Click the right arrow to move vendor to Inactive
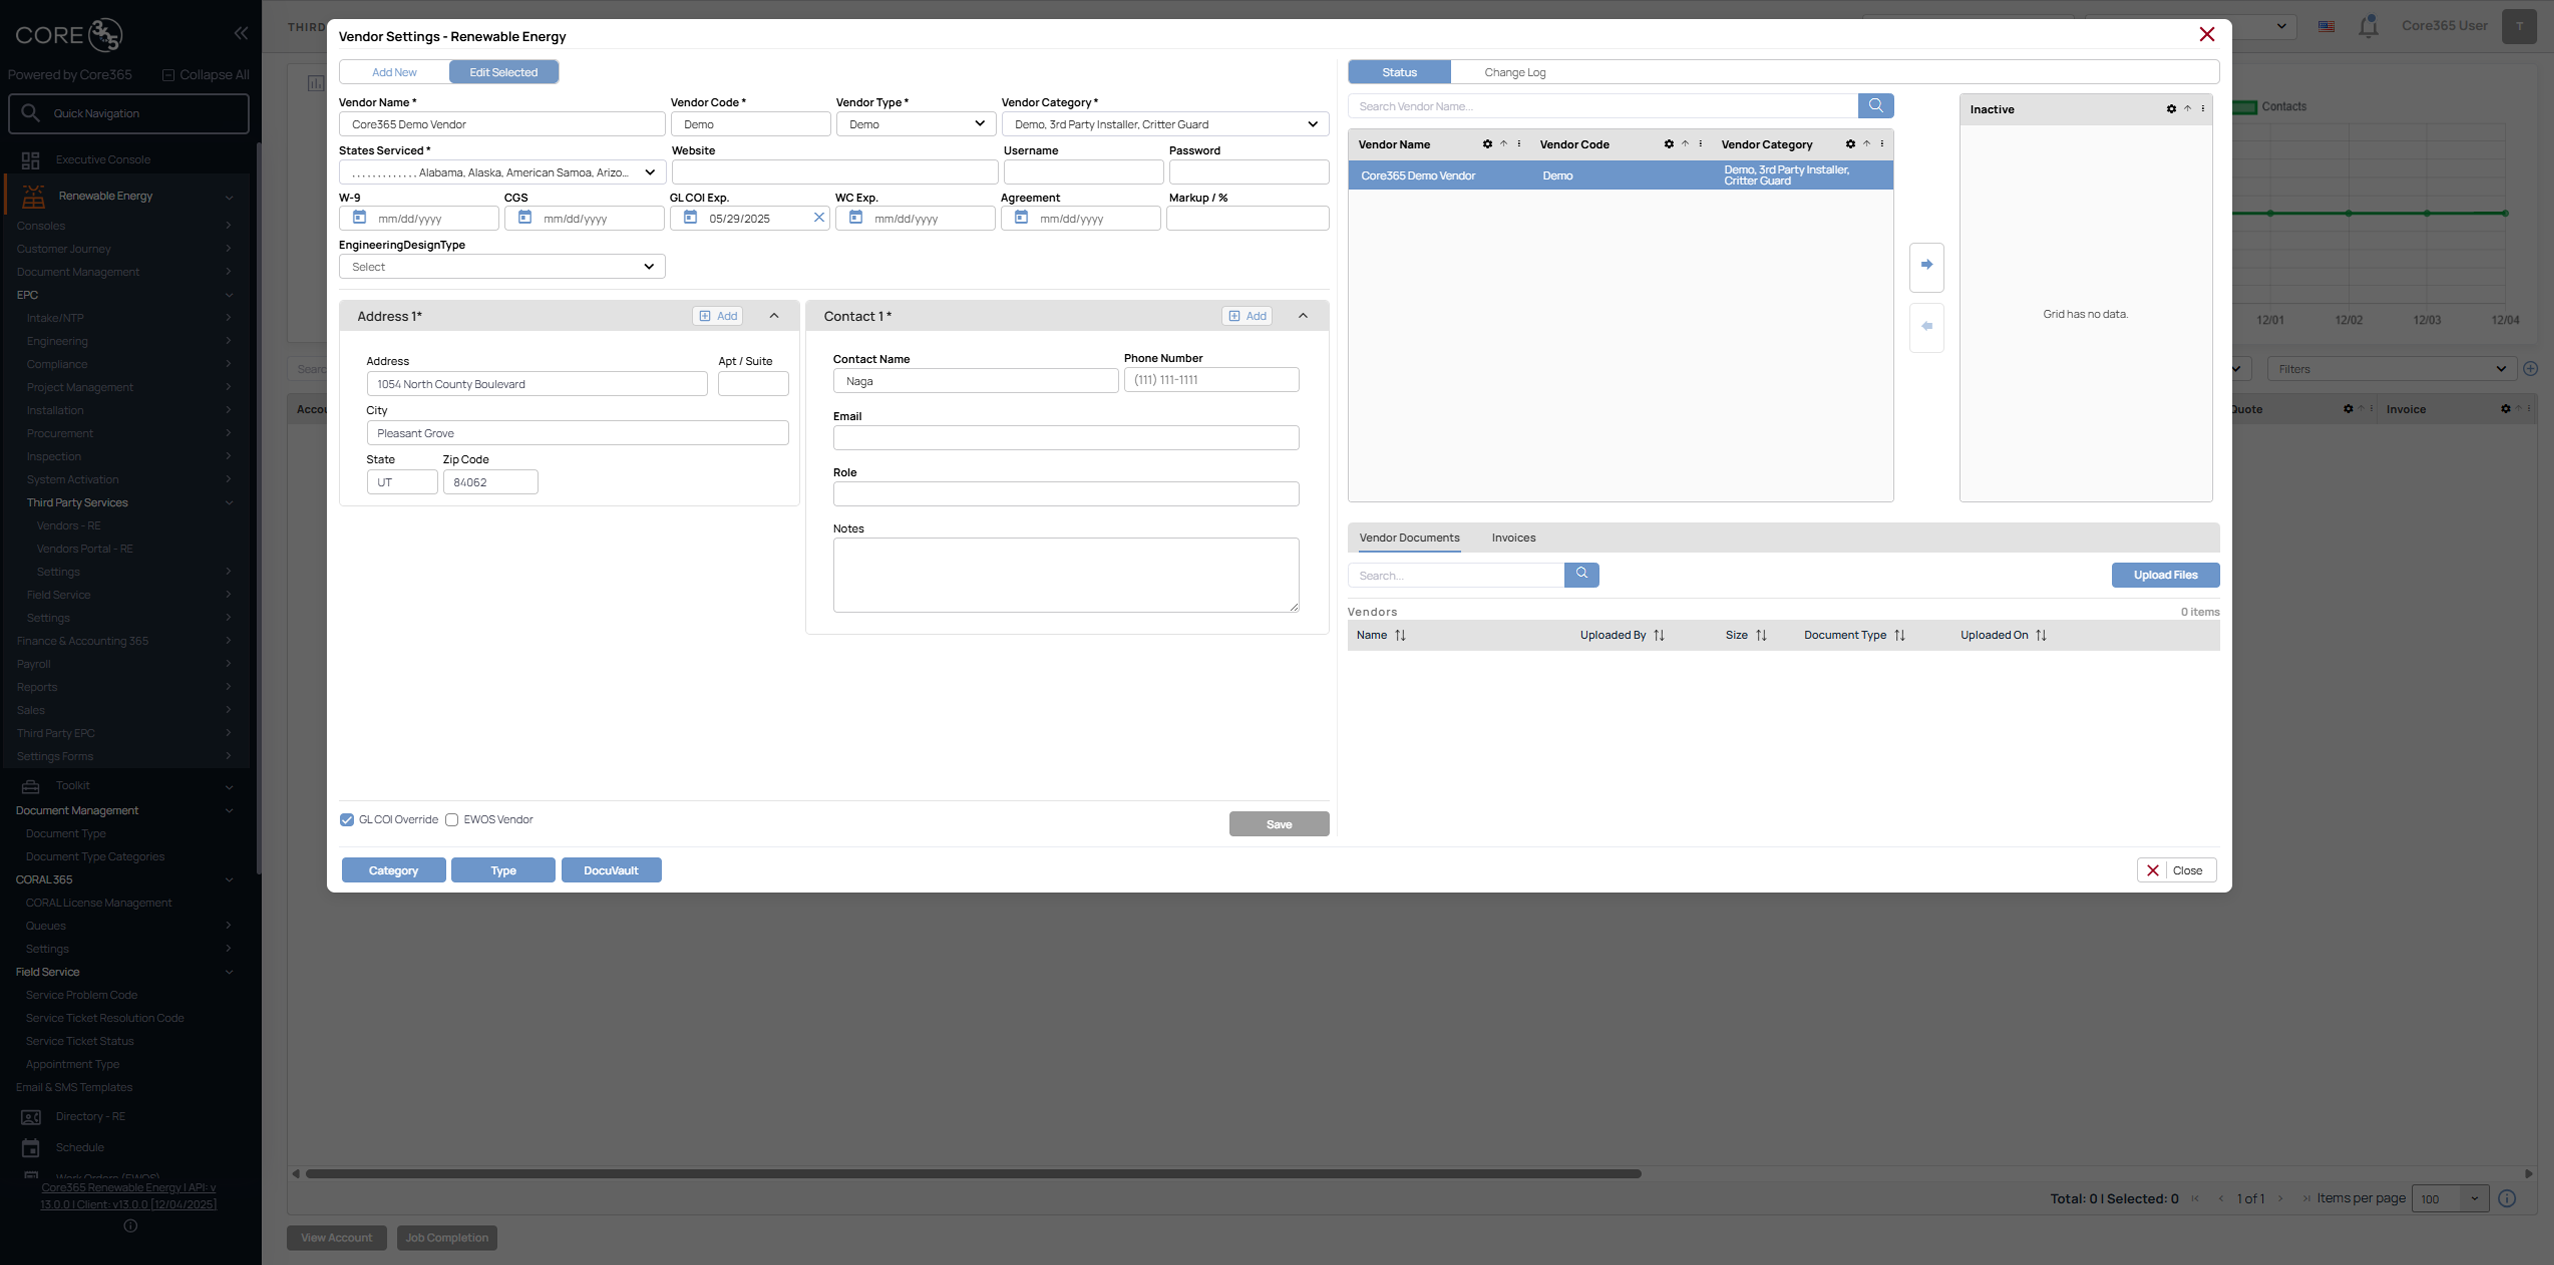This screenshot has height=1265, width=2554. (x=1926, y=266)
